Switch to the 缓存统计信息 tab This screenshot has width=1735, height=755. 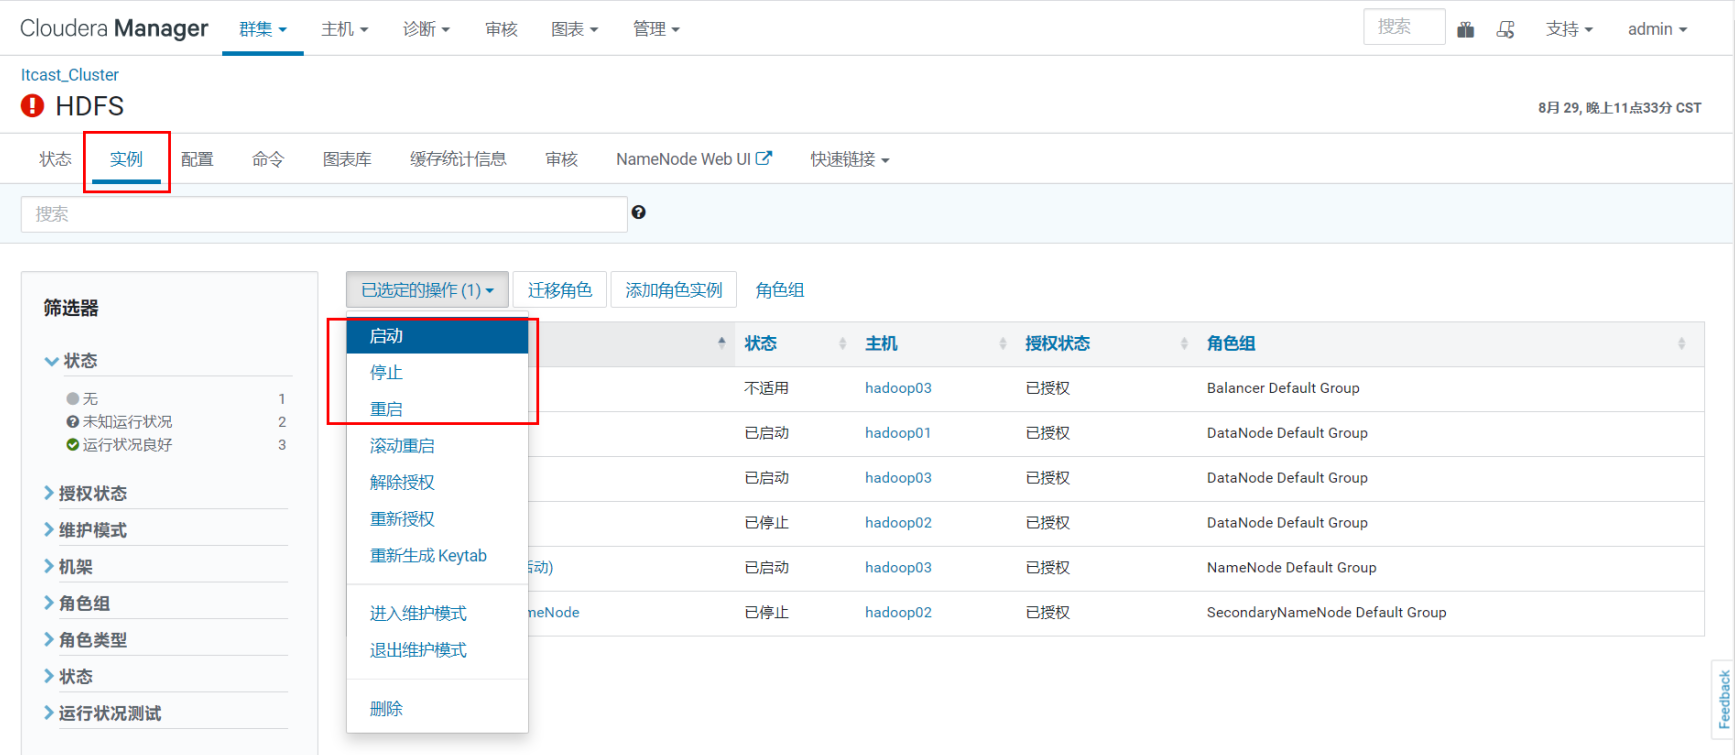458,159
